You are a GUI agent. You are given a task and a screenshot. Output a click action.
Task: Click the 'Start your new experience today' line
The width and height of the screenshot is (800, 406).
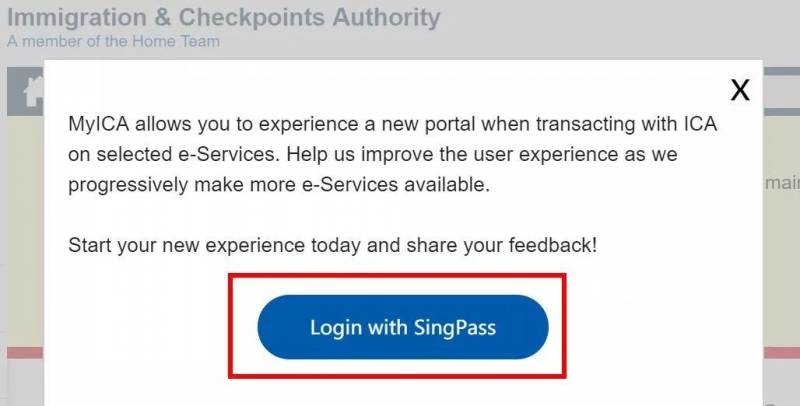(x=332, y=244)
